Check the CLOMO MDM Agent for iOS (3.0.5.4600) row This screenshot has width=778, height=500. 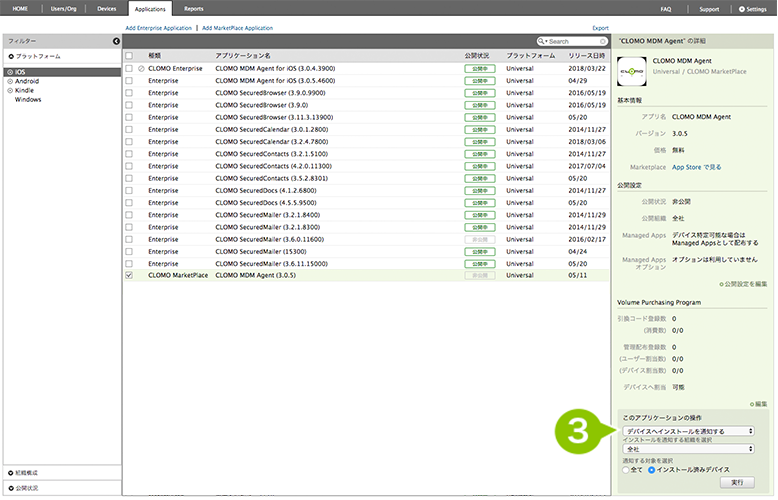(129, 80)
